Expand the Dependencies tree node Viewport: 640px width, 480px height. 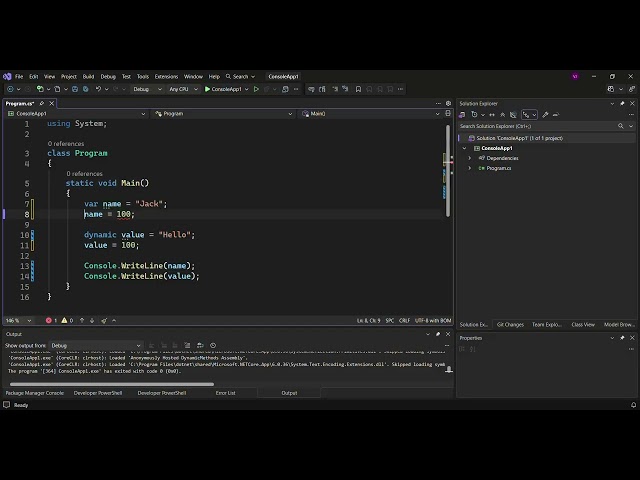pos(469,158)
